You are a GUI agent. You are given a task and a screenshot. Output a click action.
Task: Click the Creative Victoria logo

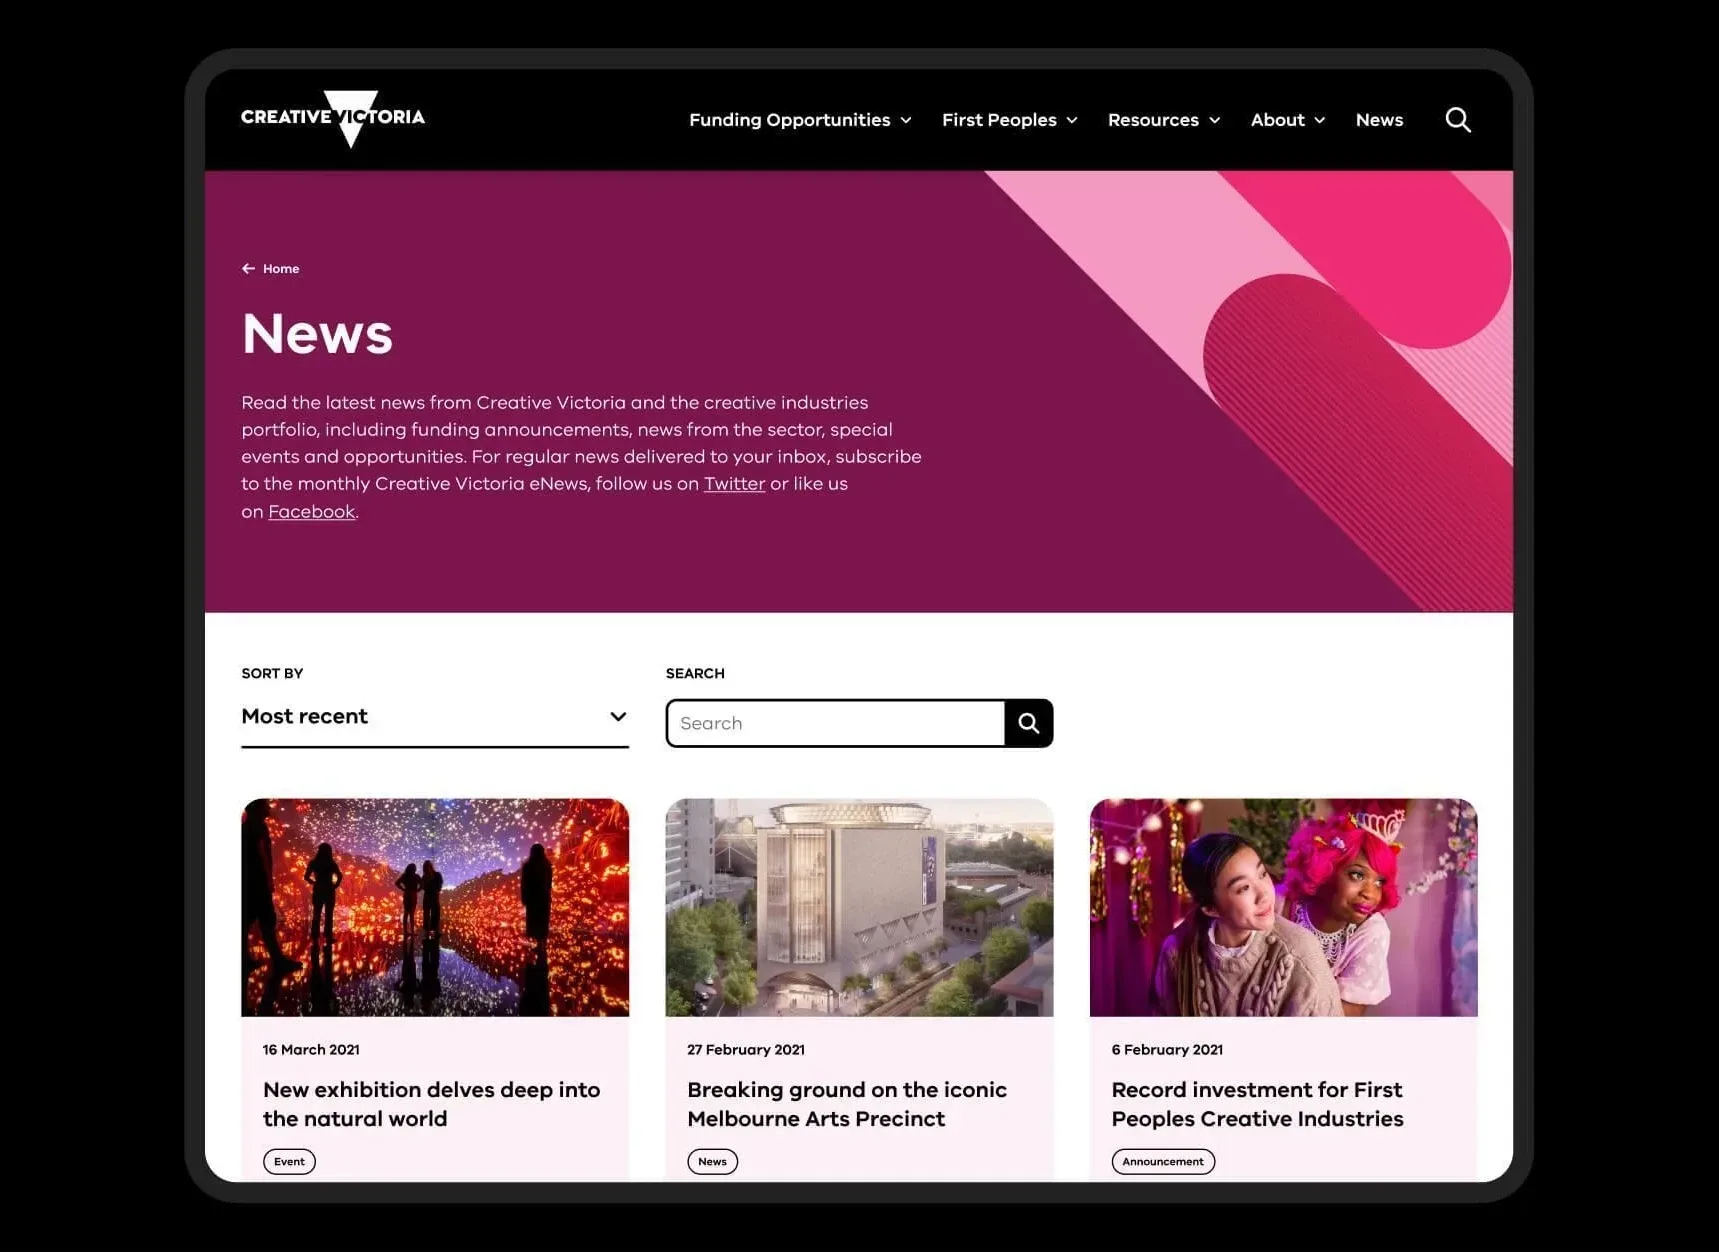pyautogui.click(x=332, y=118)
